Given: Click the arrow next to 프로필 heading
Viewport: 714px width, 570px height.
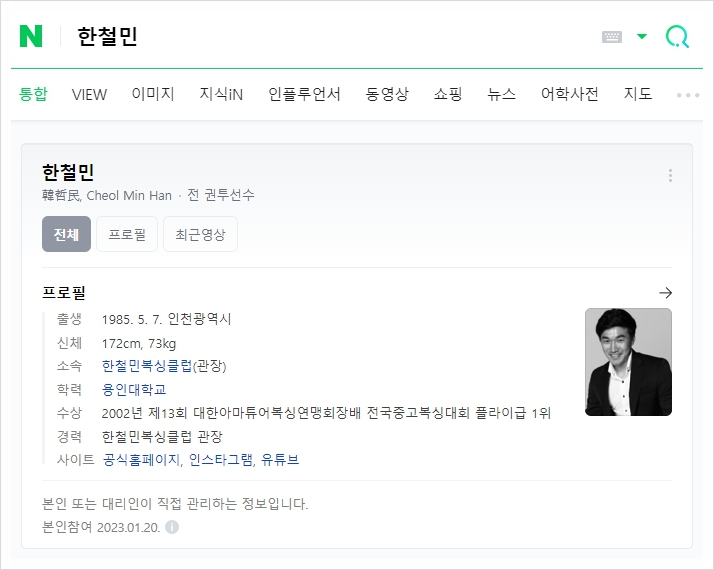Looking at the screenshot, I should pyautogui.click(x=665, y=293).
